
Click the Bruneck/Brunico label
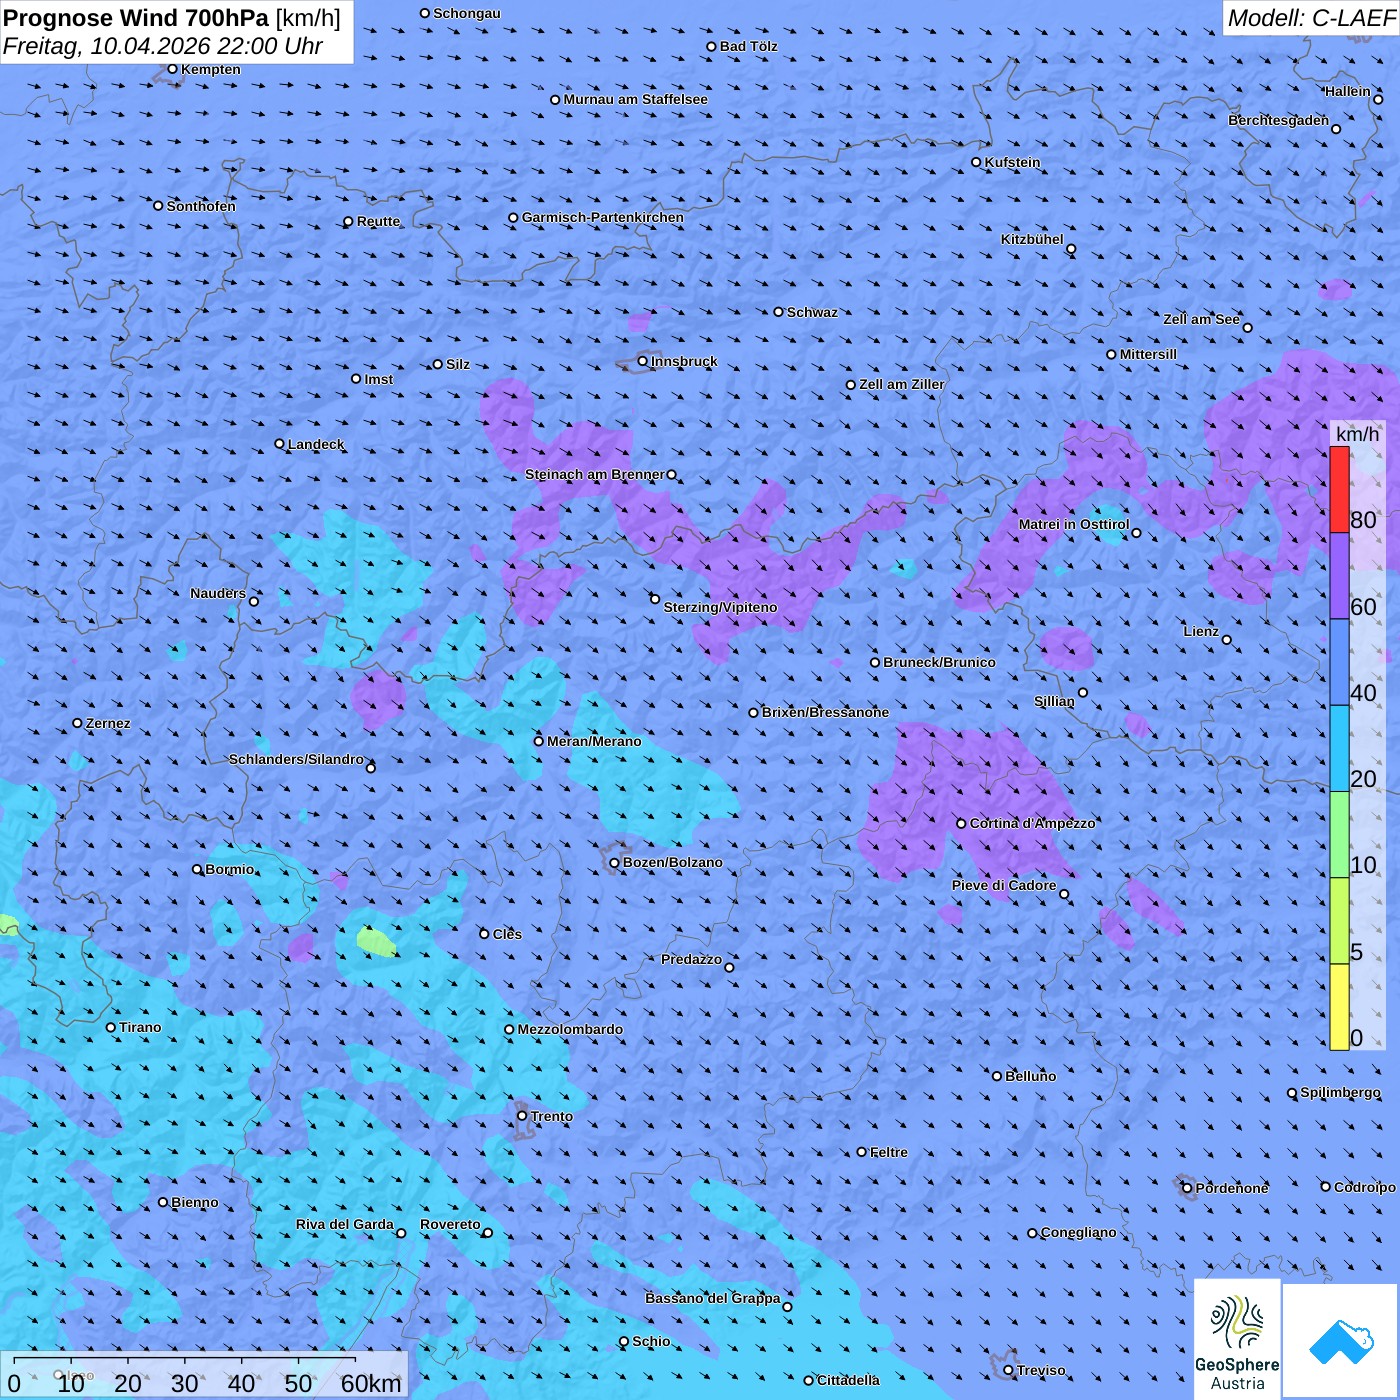[939, 662]
